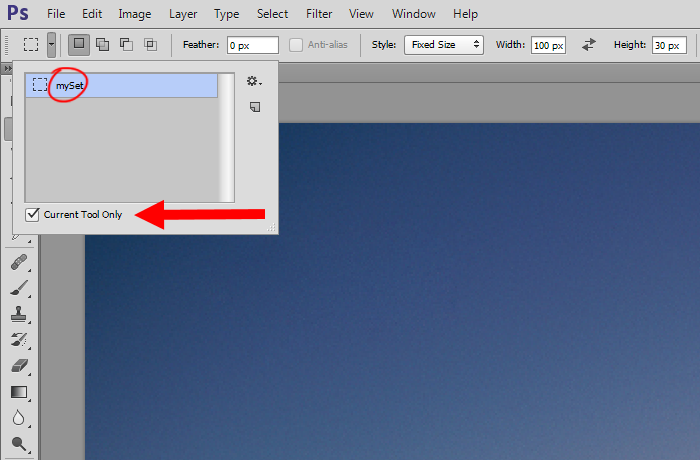The width and height of the screenshot is (700, 460).
Task: Click the Style label
Action: click(384, 45)
